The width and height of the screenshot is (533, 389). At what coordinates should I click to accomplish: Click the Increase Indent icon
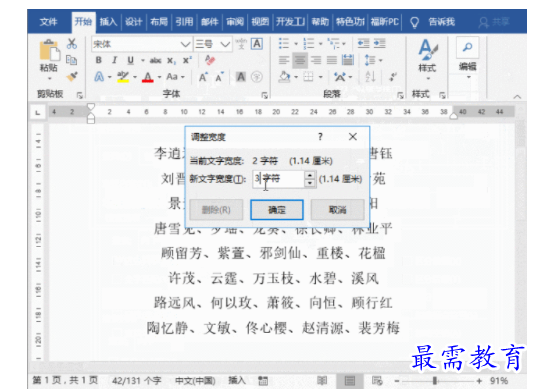(380, 44)
